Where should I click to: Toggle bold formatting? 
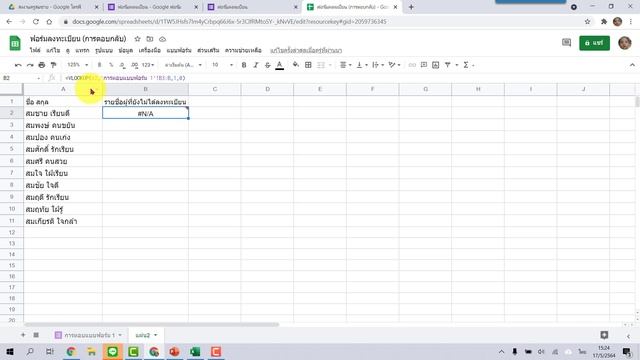click(244, 65)
